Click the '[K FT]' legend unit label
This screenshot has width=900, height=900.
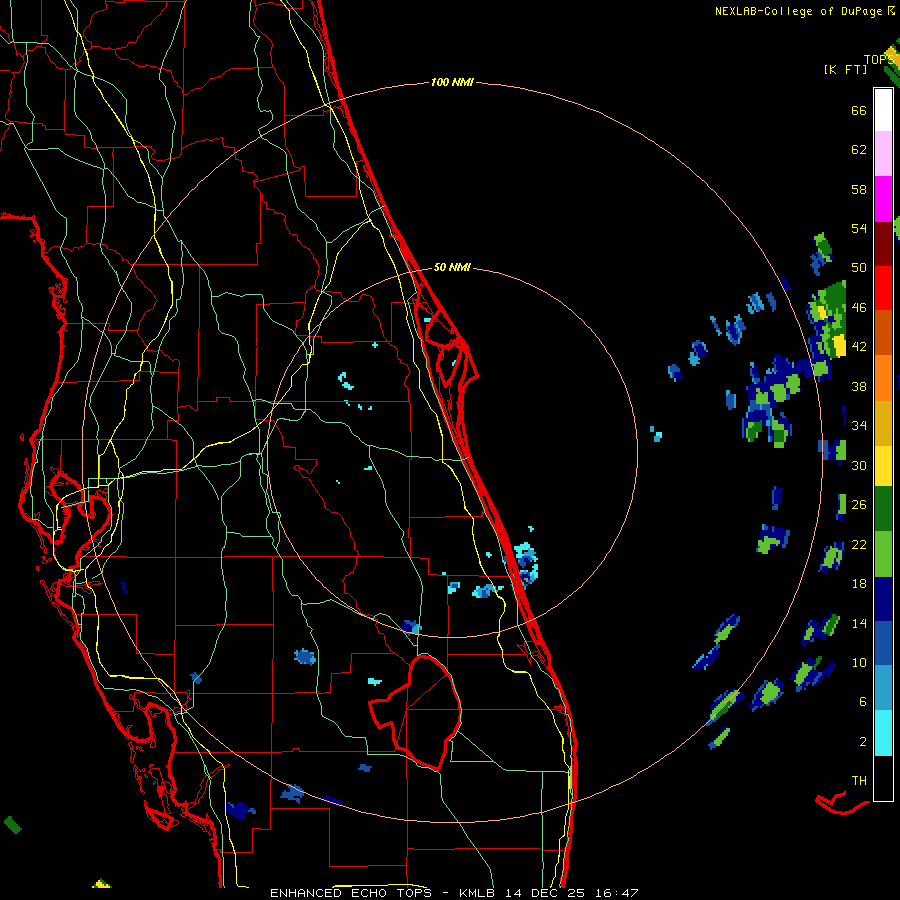(845, 70)
